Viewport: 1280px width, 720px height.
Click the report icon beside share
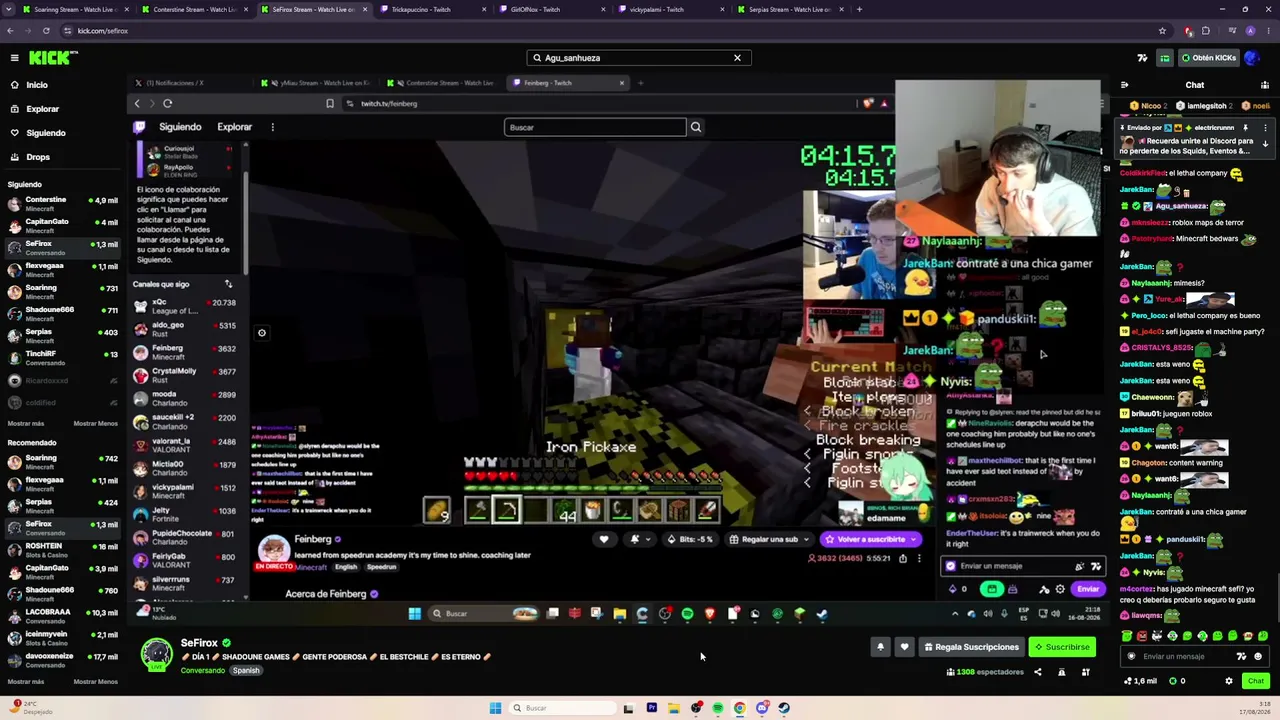click(x=1061, y=672)
